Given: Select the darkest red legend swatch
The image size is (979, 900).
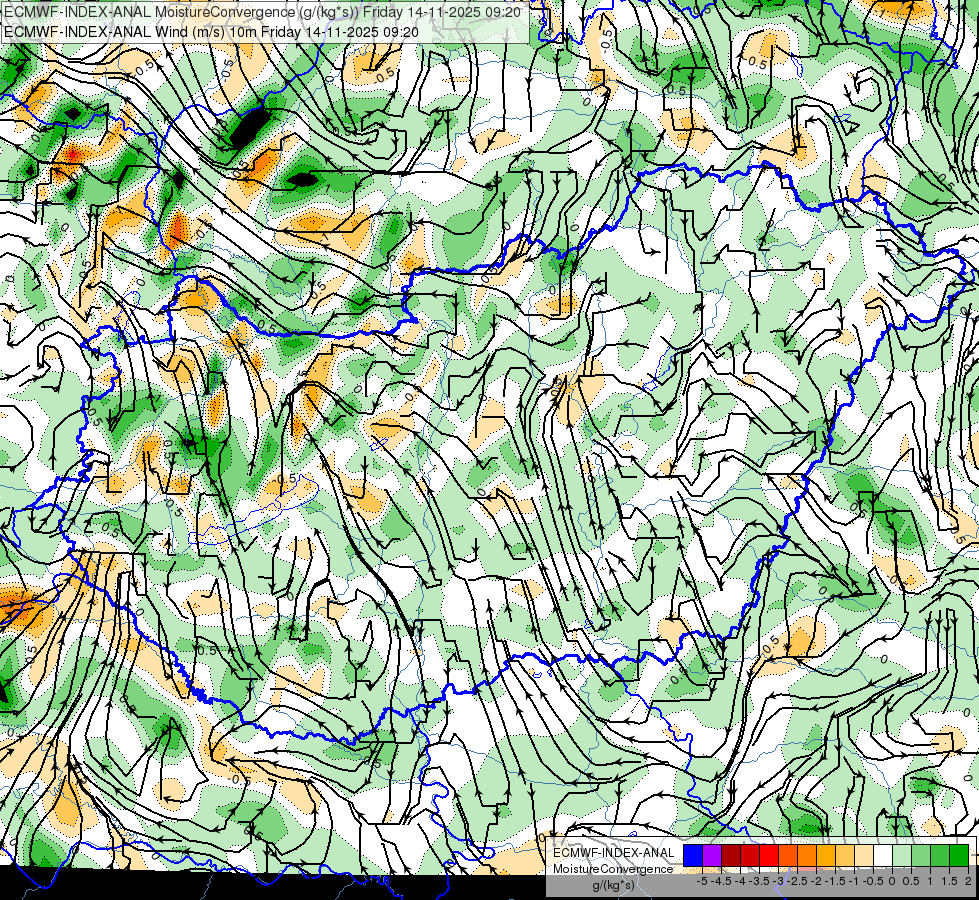Looking at the screenshot, I should pyautogui.click(x=731, y=856).
